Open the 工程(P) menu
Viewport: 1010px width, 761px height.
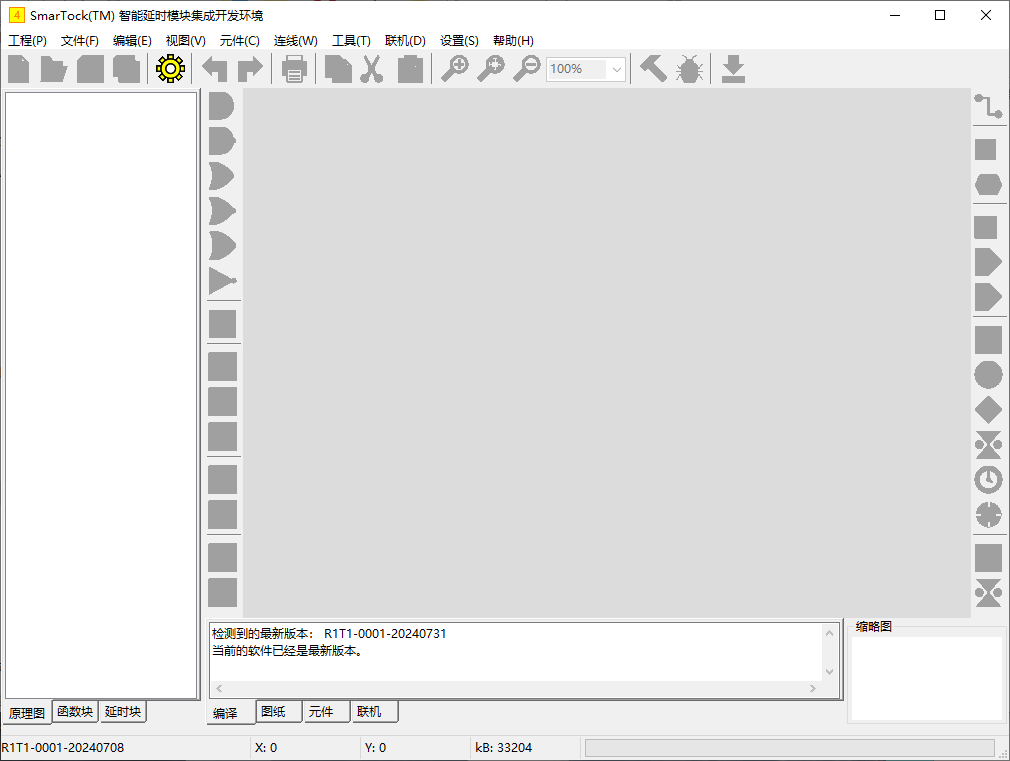27,41
